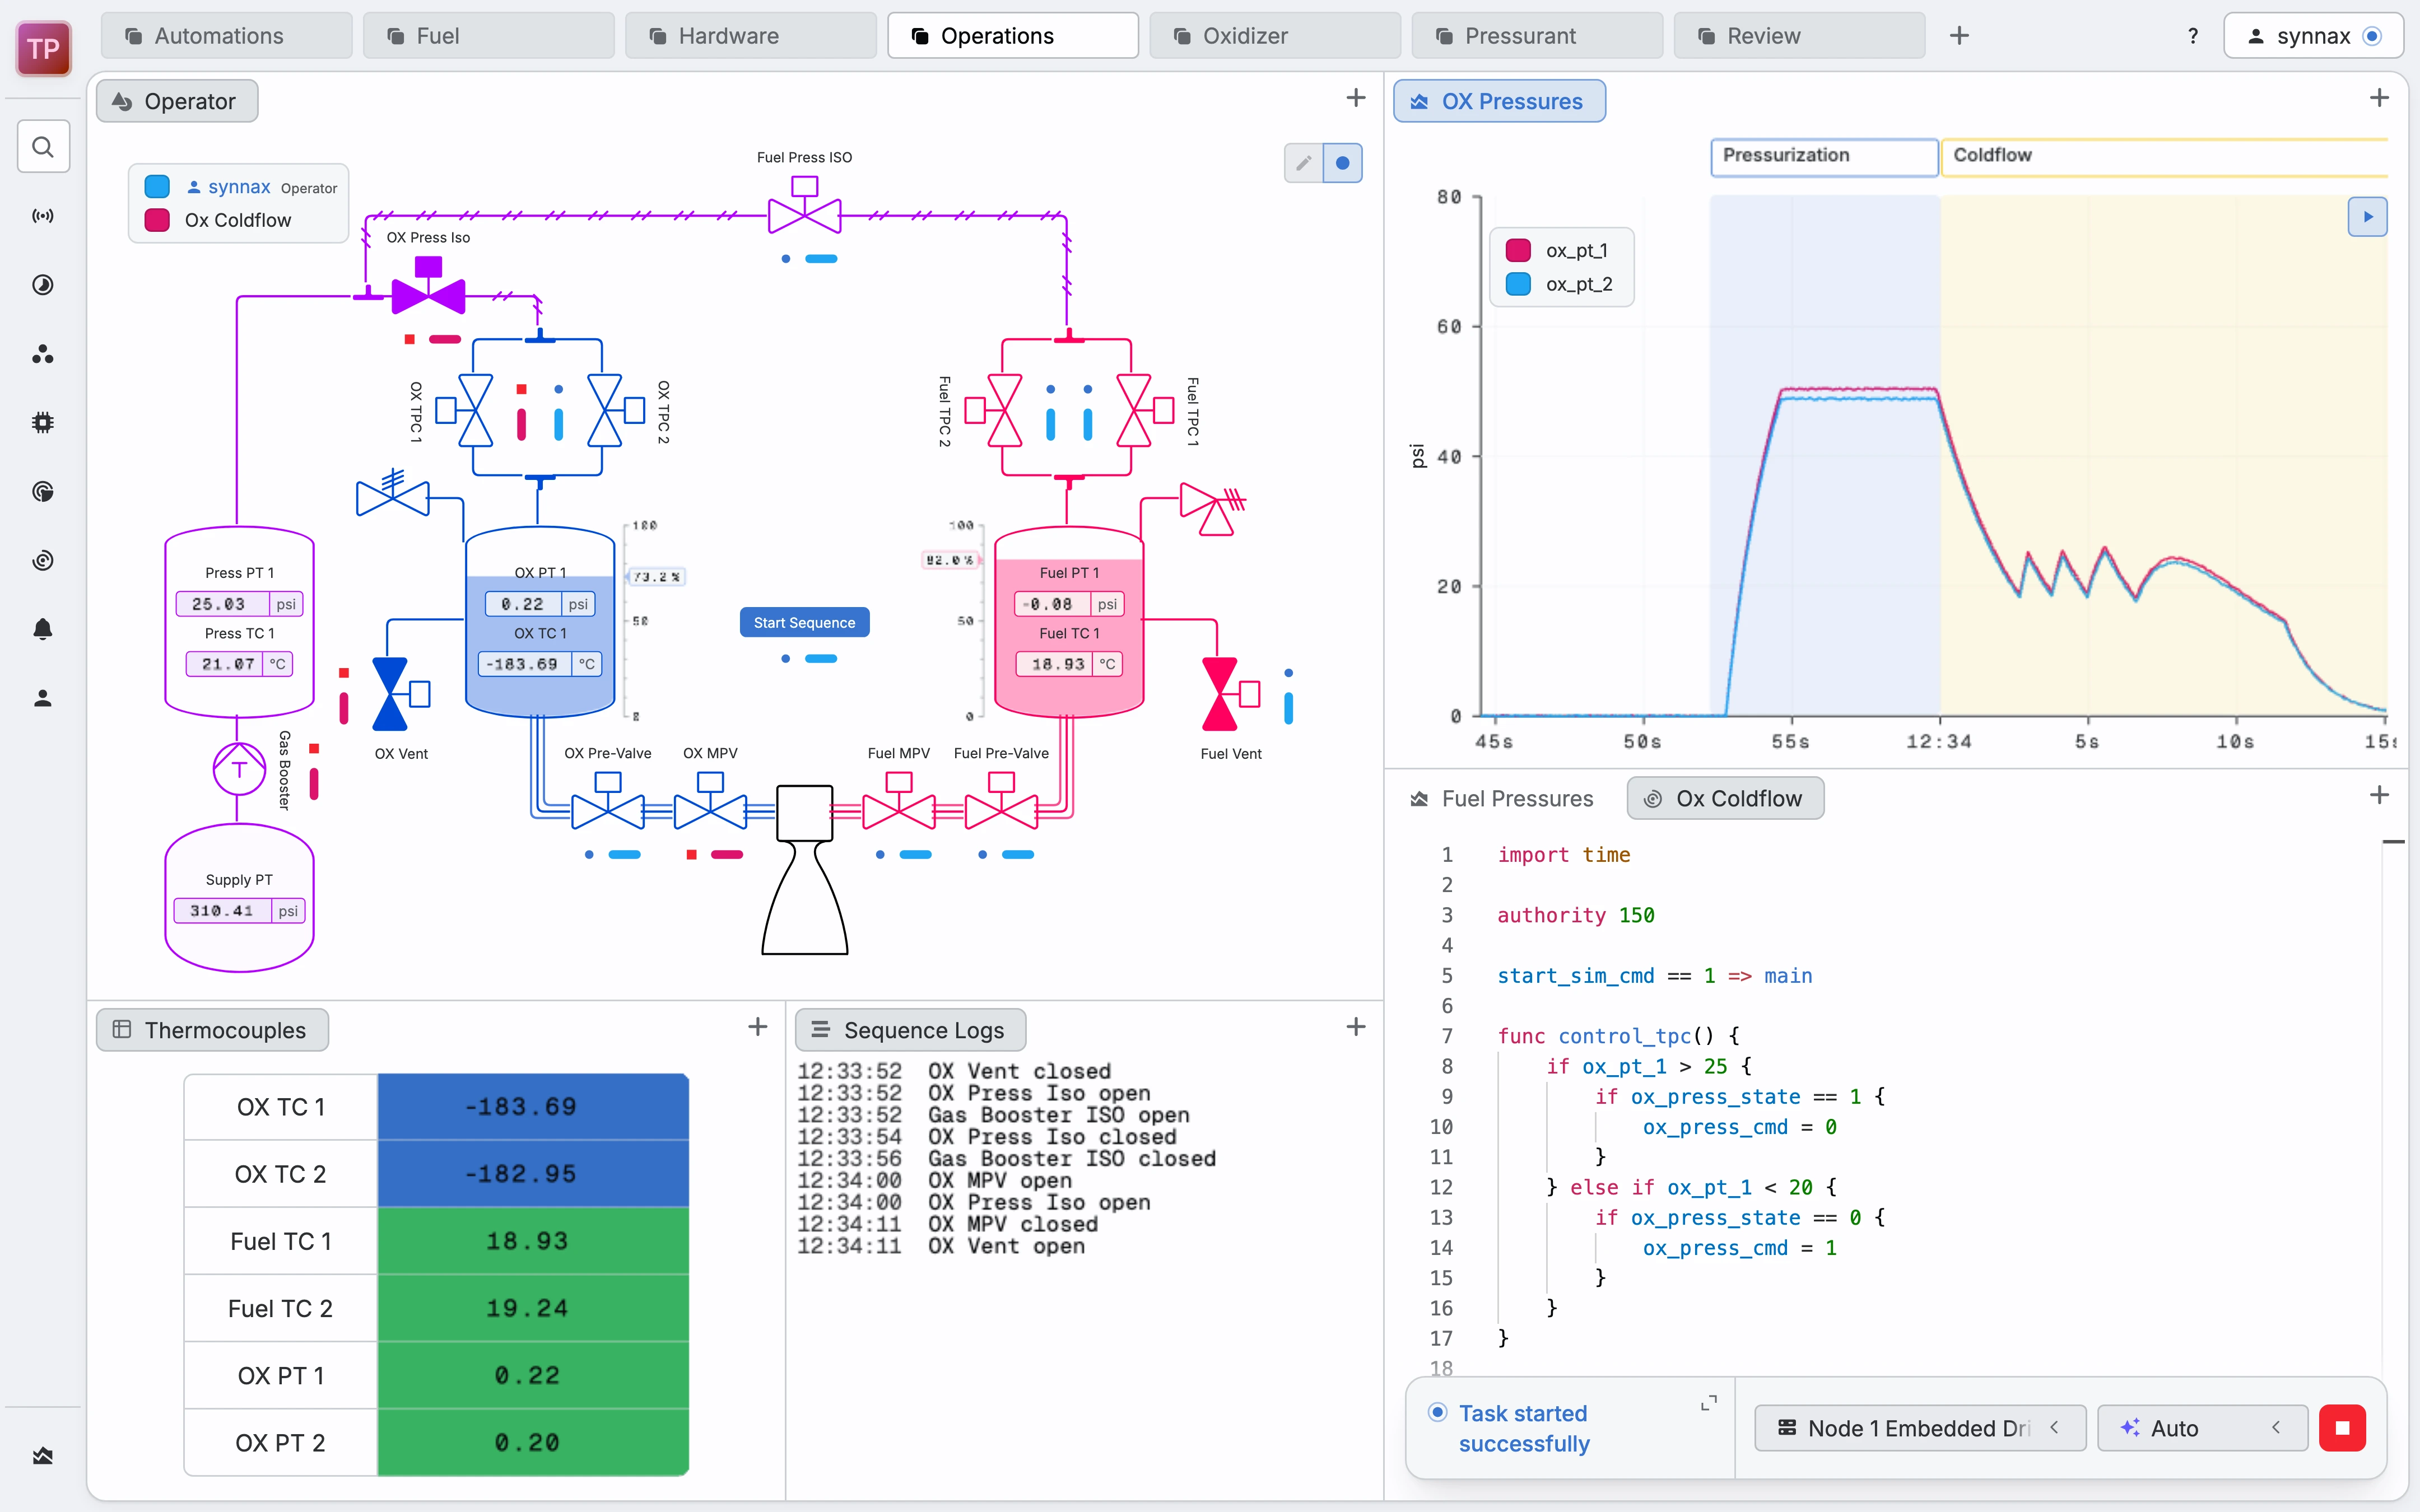Stop the running task with red button

(x=2342, y=1428)
